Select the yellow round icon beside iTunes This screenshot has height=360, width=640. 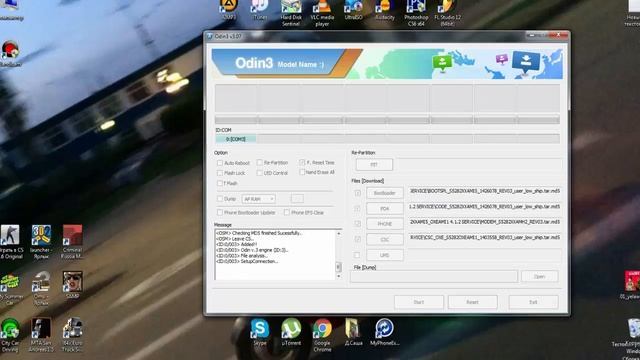[x=229, y=10]
